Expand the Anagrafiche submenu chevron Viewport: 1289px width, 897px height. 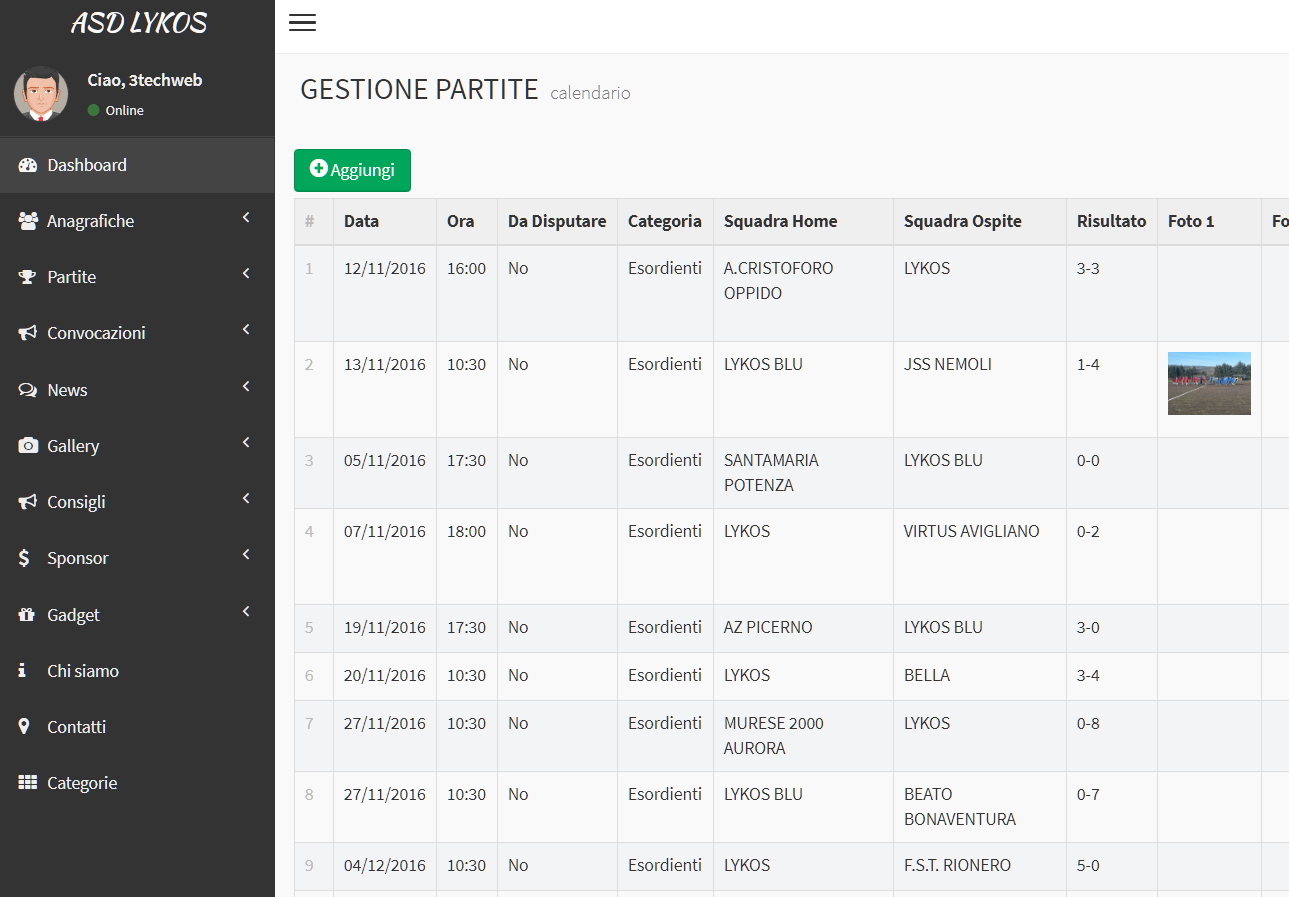click(246, 218)
